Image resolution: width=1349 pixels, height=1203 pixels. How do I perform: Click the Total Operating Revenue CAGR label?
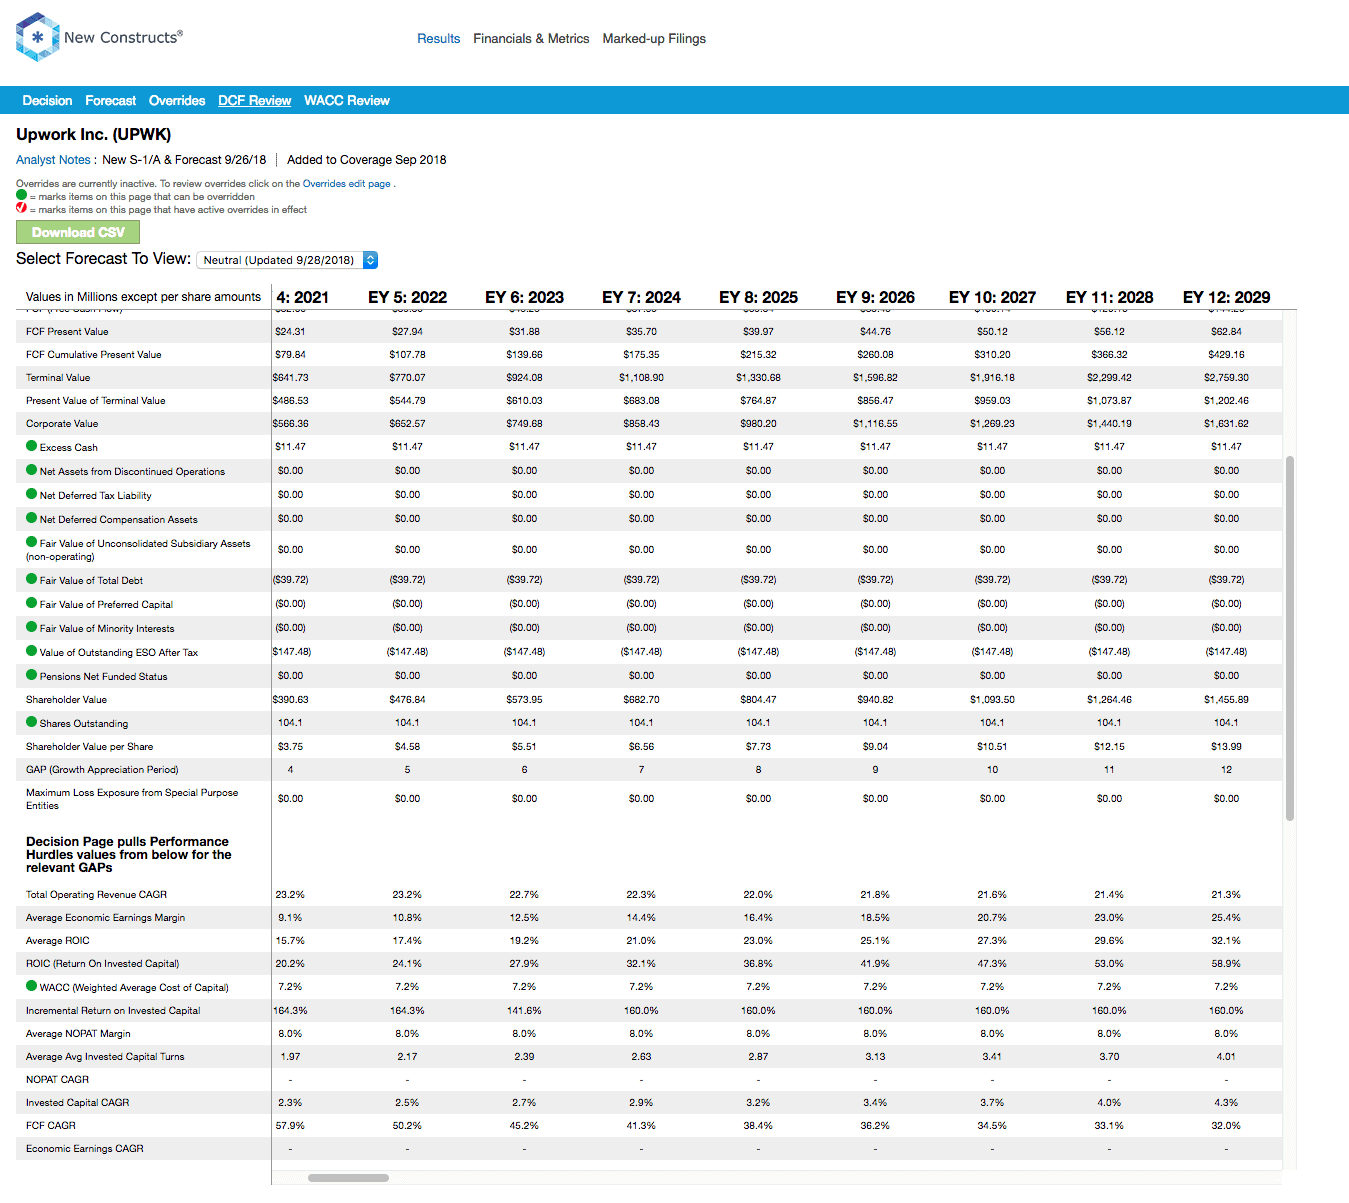point(96,895)
